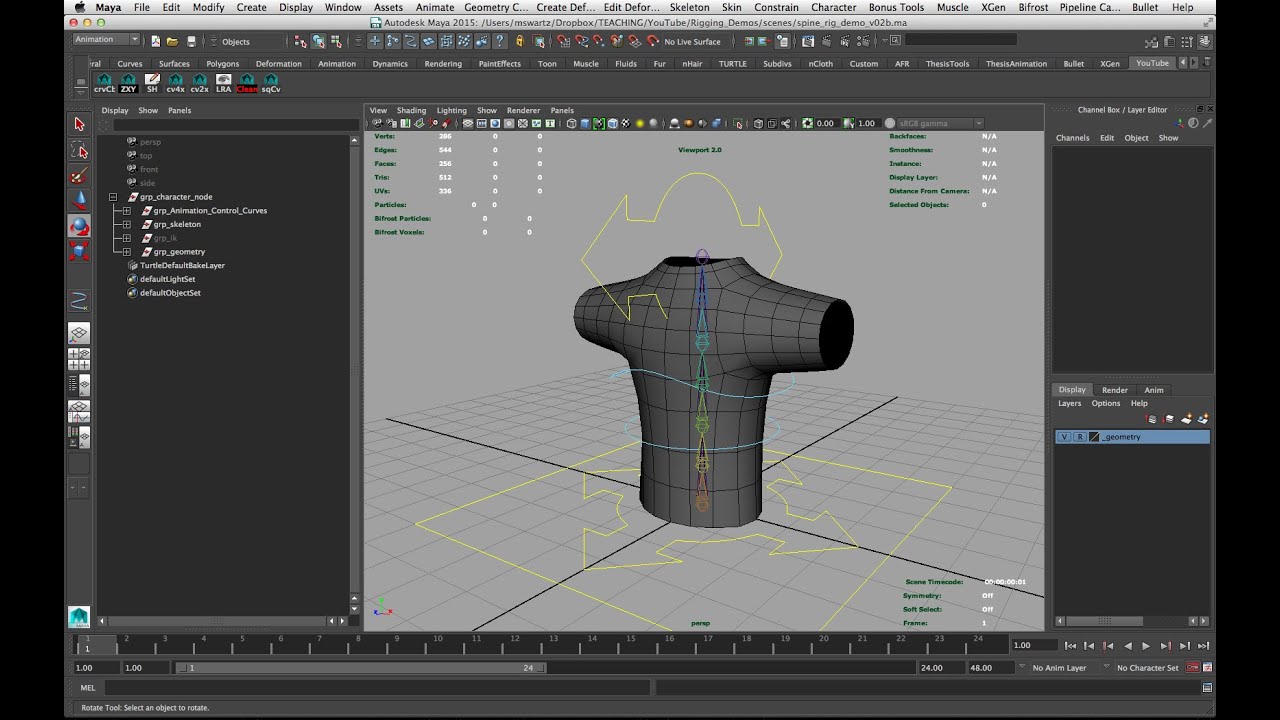Switch to the Rendering shelf tab
The image size is (1280, 720).
click(443, 64)
